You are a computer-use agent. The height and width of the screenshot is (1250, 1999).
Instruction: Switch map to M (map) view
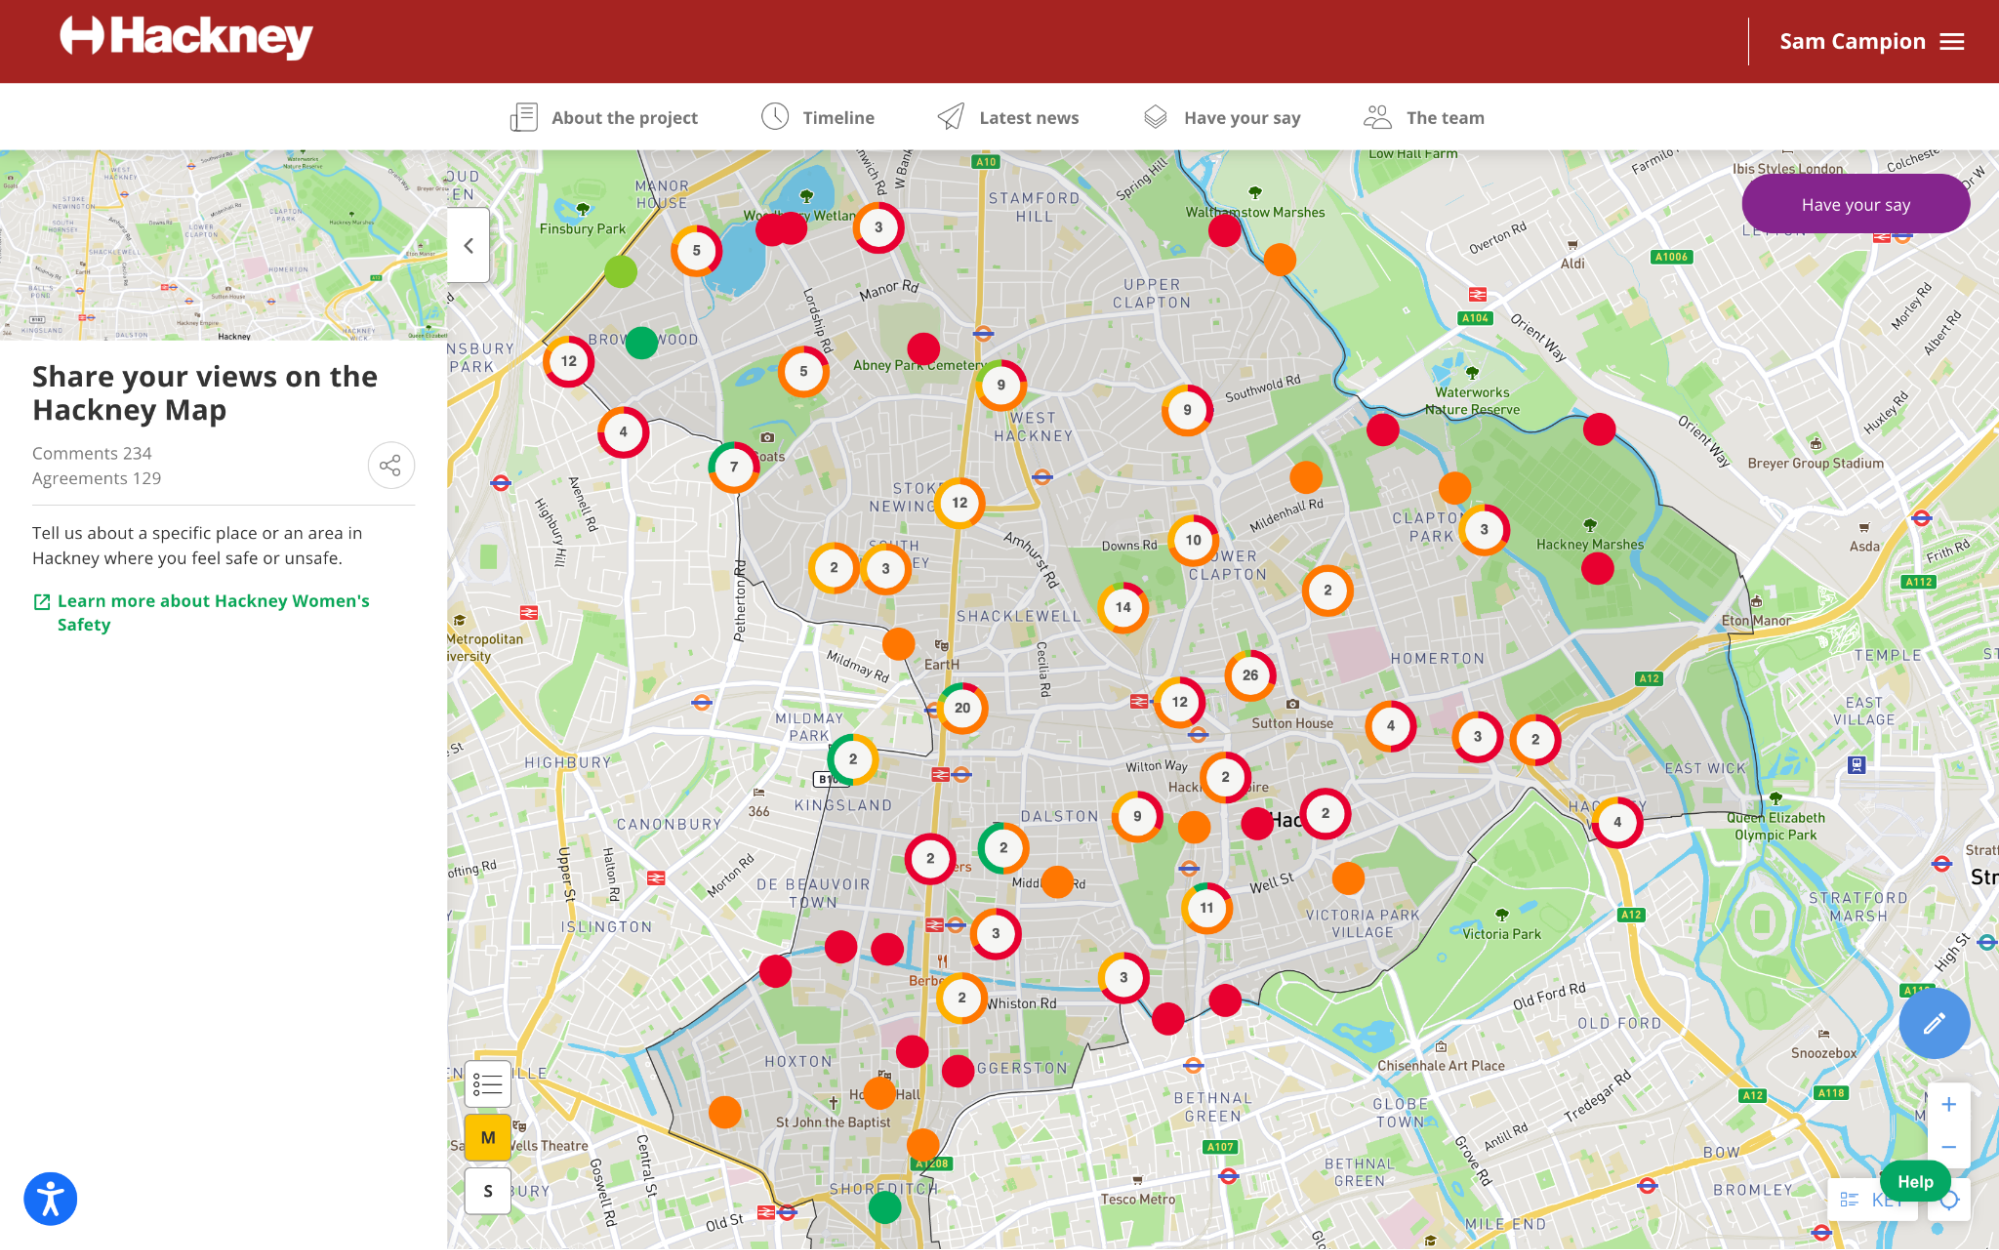488,1138
